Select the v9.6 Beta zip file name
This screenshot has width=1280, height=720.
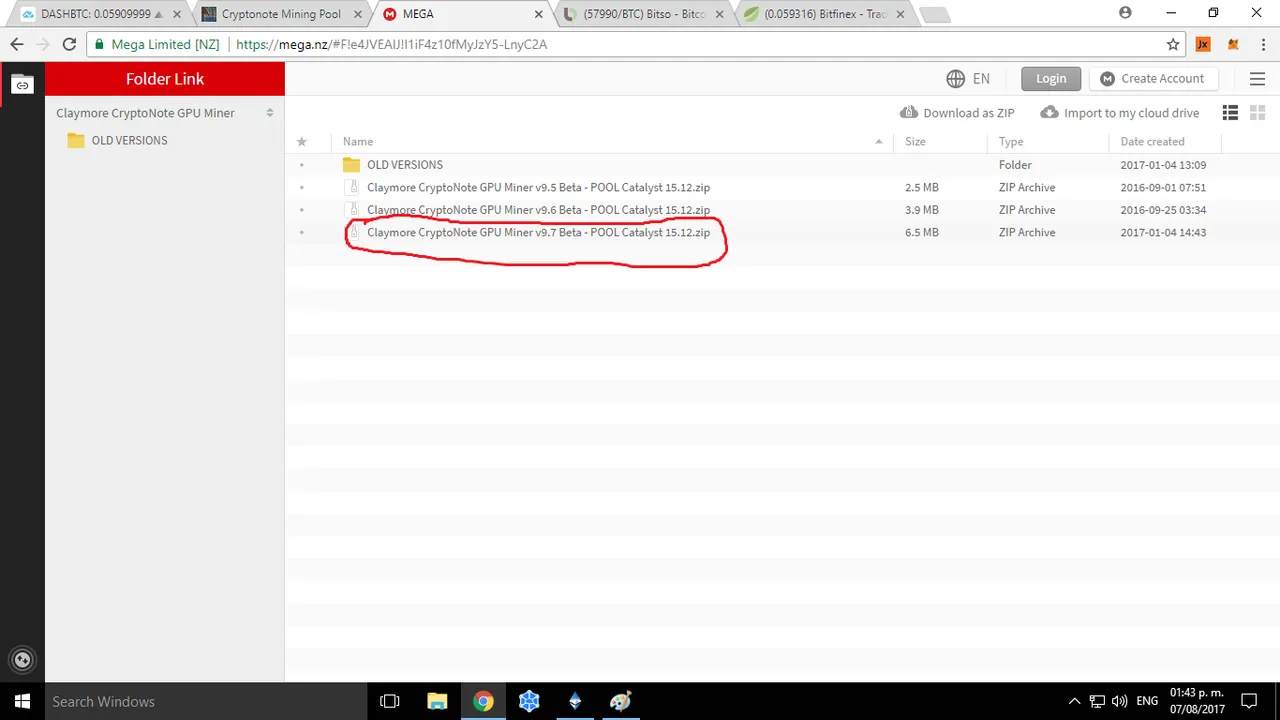538,210
